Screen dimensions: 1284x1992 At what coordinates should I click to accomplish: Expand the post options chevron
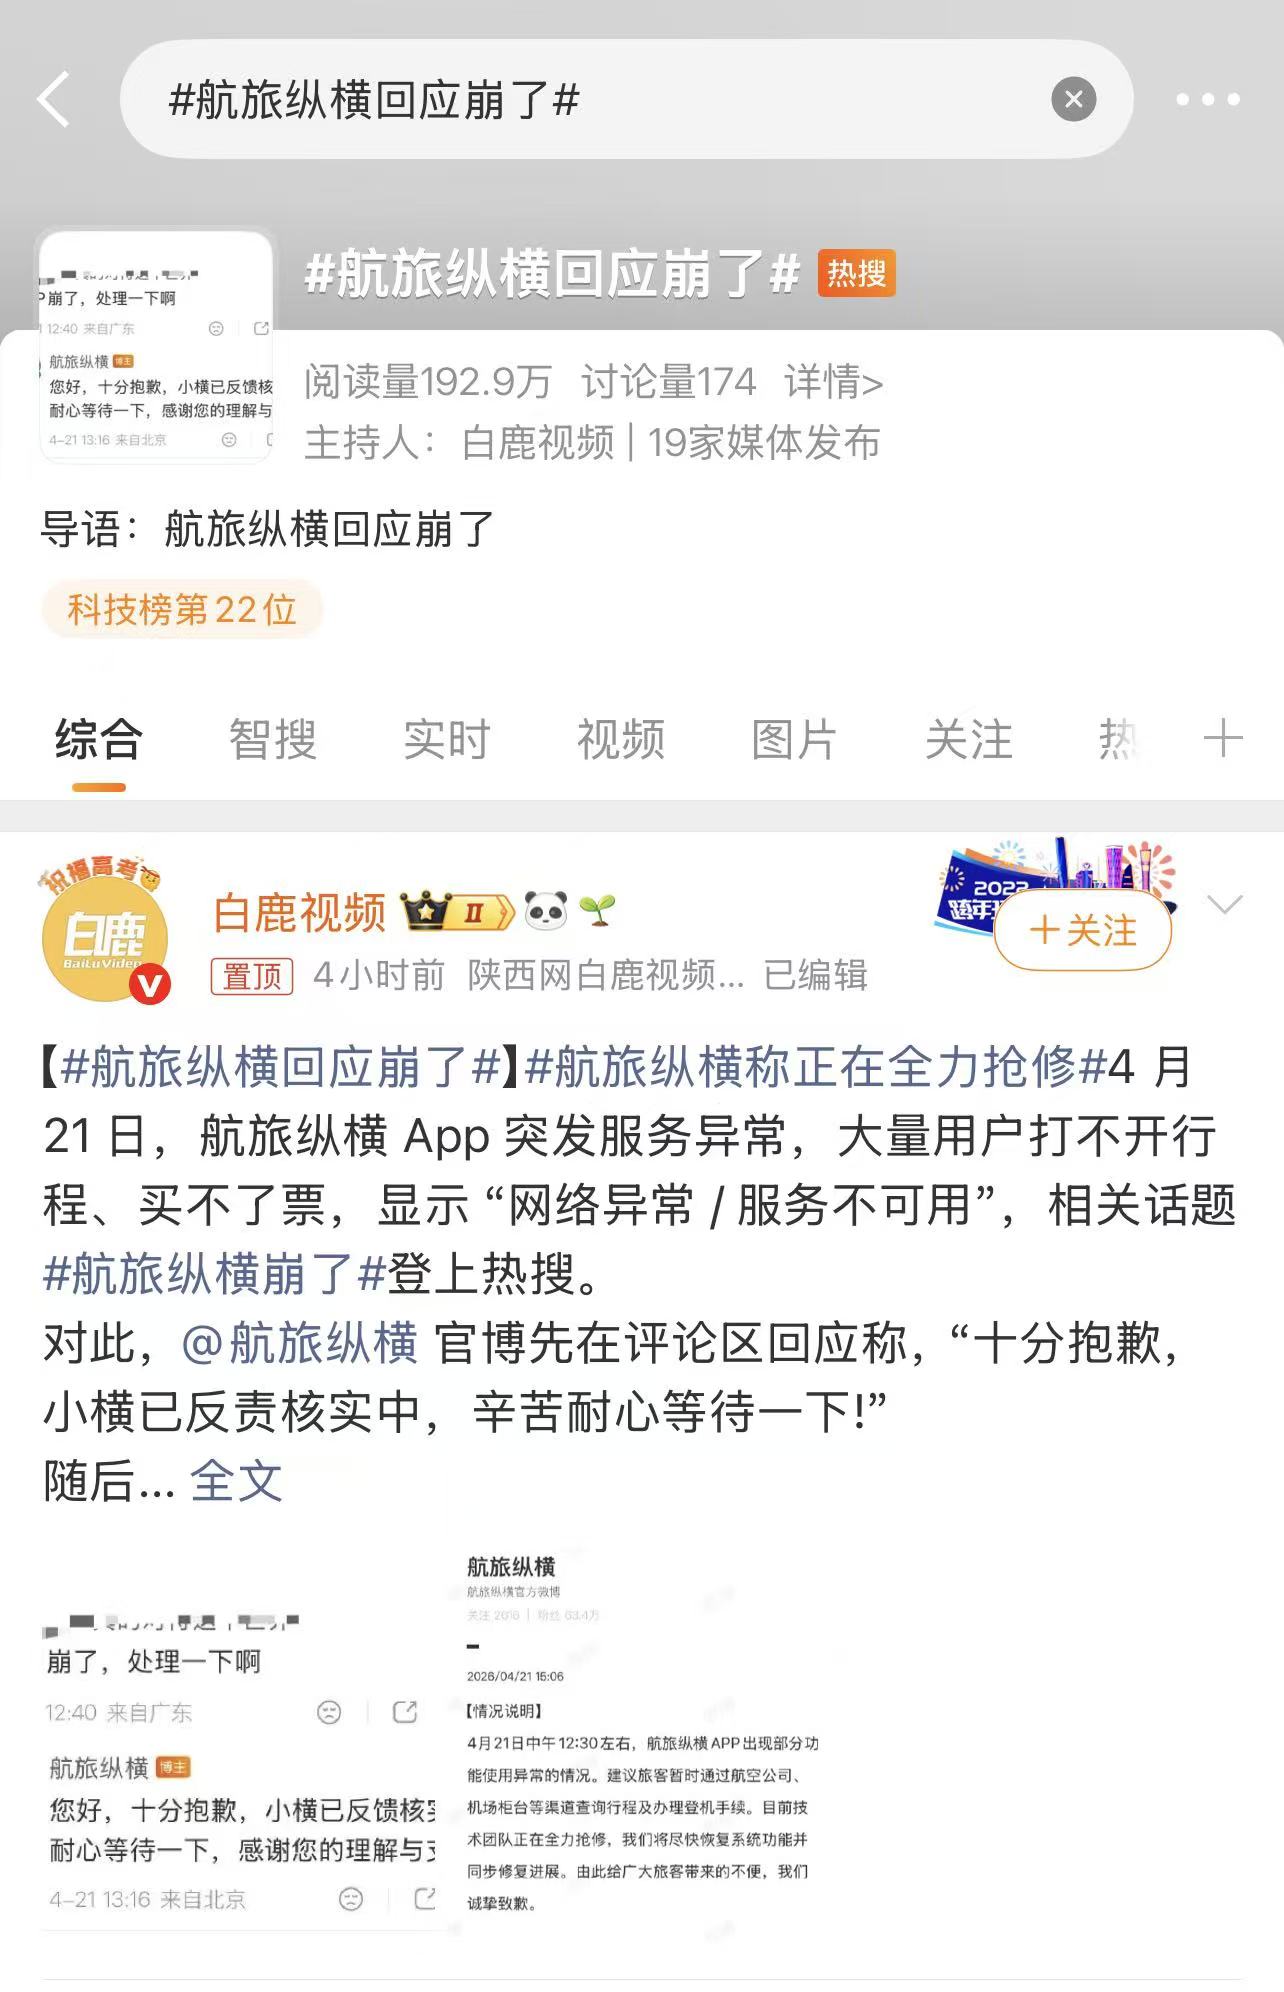point(1225,905)
